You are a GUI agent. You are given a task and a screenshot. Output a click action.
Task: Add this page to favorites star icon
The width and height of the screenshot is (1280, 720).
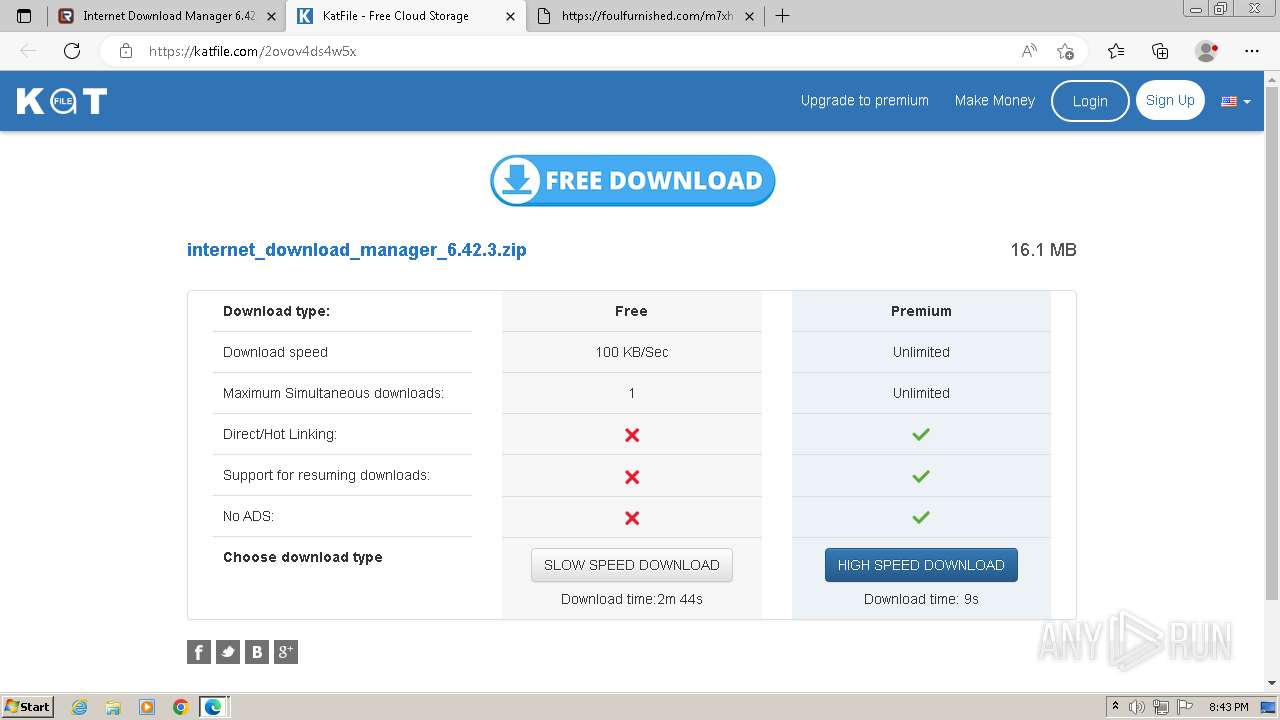(1065, 51)
